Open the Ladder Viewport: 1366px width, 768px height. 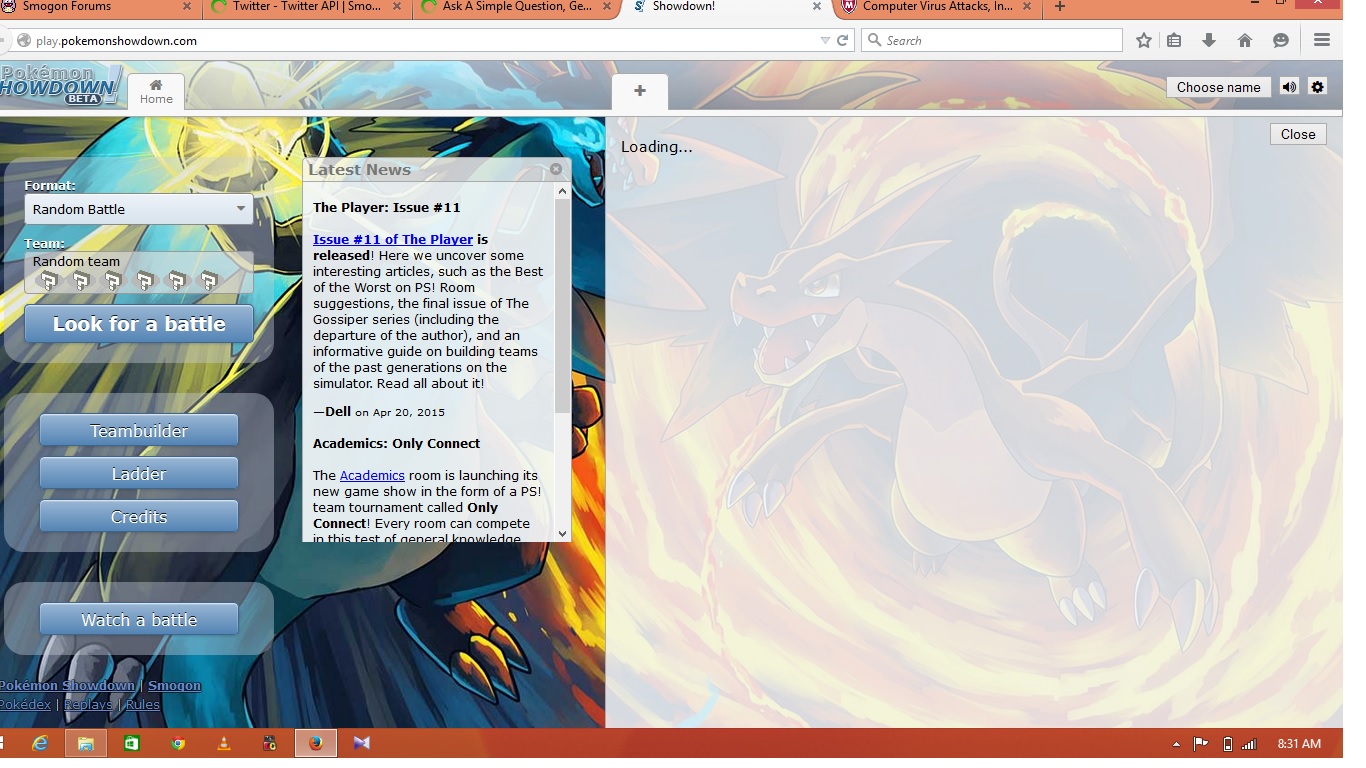pyautogui.click(x=139, y=474)
